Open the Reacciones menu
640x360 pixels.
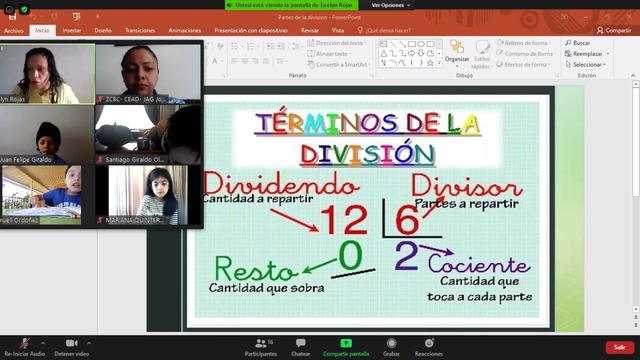(429, 347)
